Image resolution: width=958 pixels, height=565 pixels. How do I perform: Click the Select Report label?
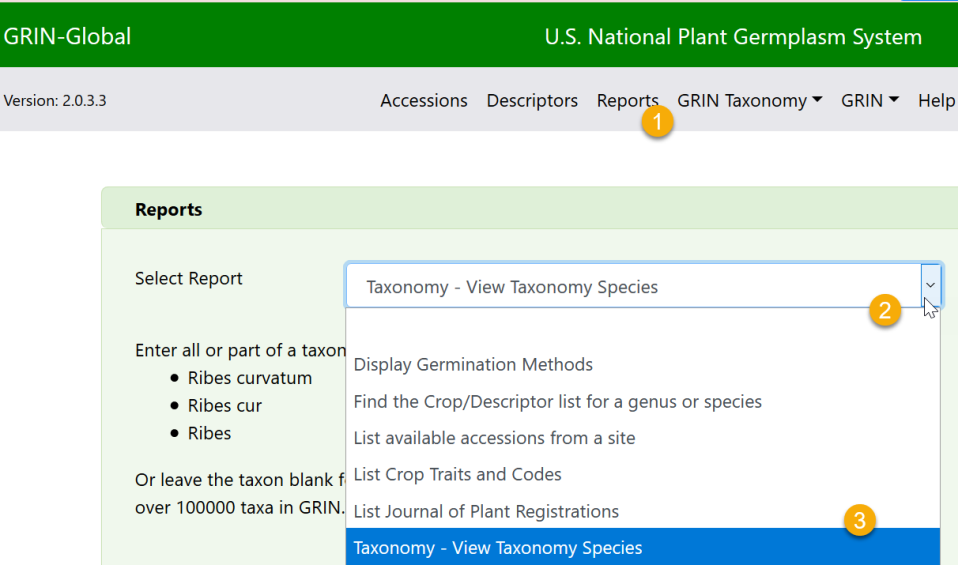pos(188,278)
